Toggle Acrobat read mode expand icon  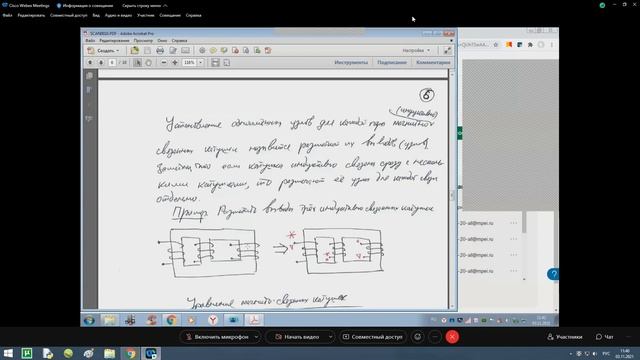coord(447,51)
